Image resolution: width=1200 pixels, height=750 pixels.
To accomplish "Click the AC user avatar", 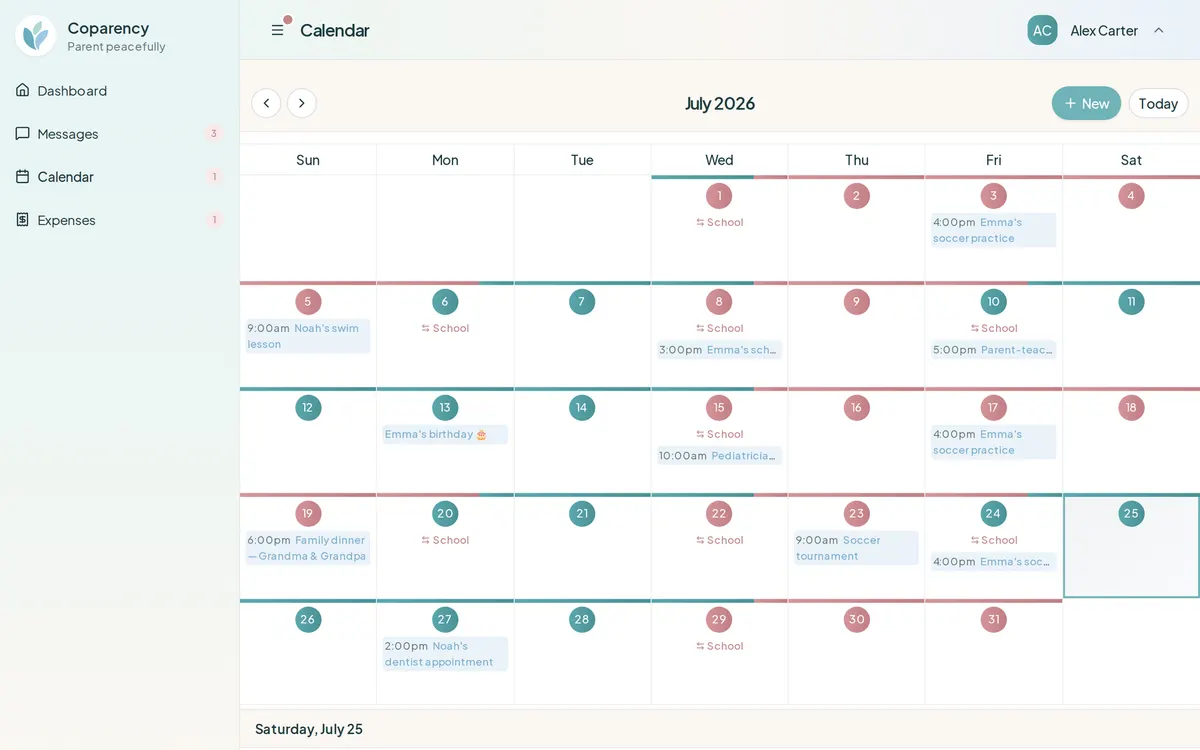I will [x=1042, y=30].
